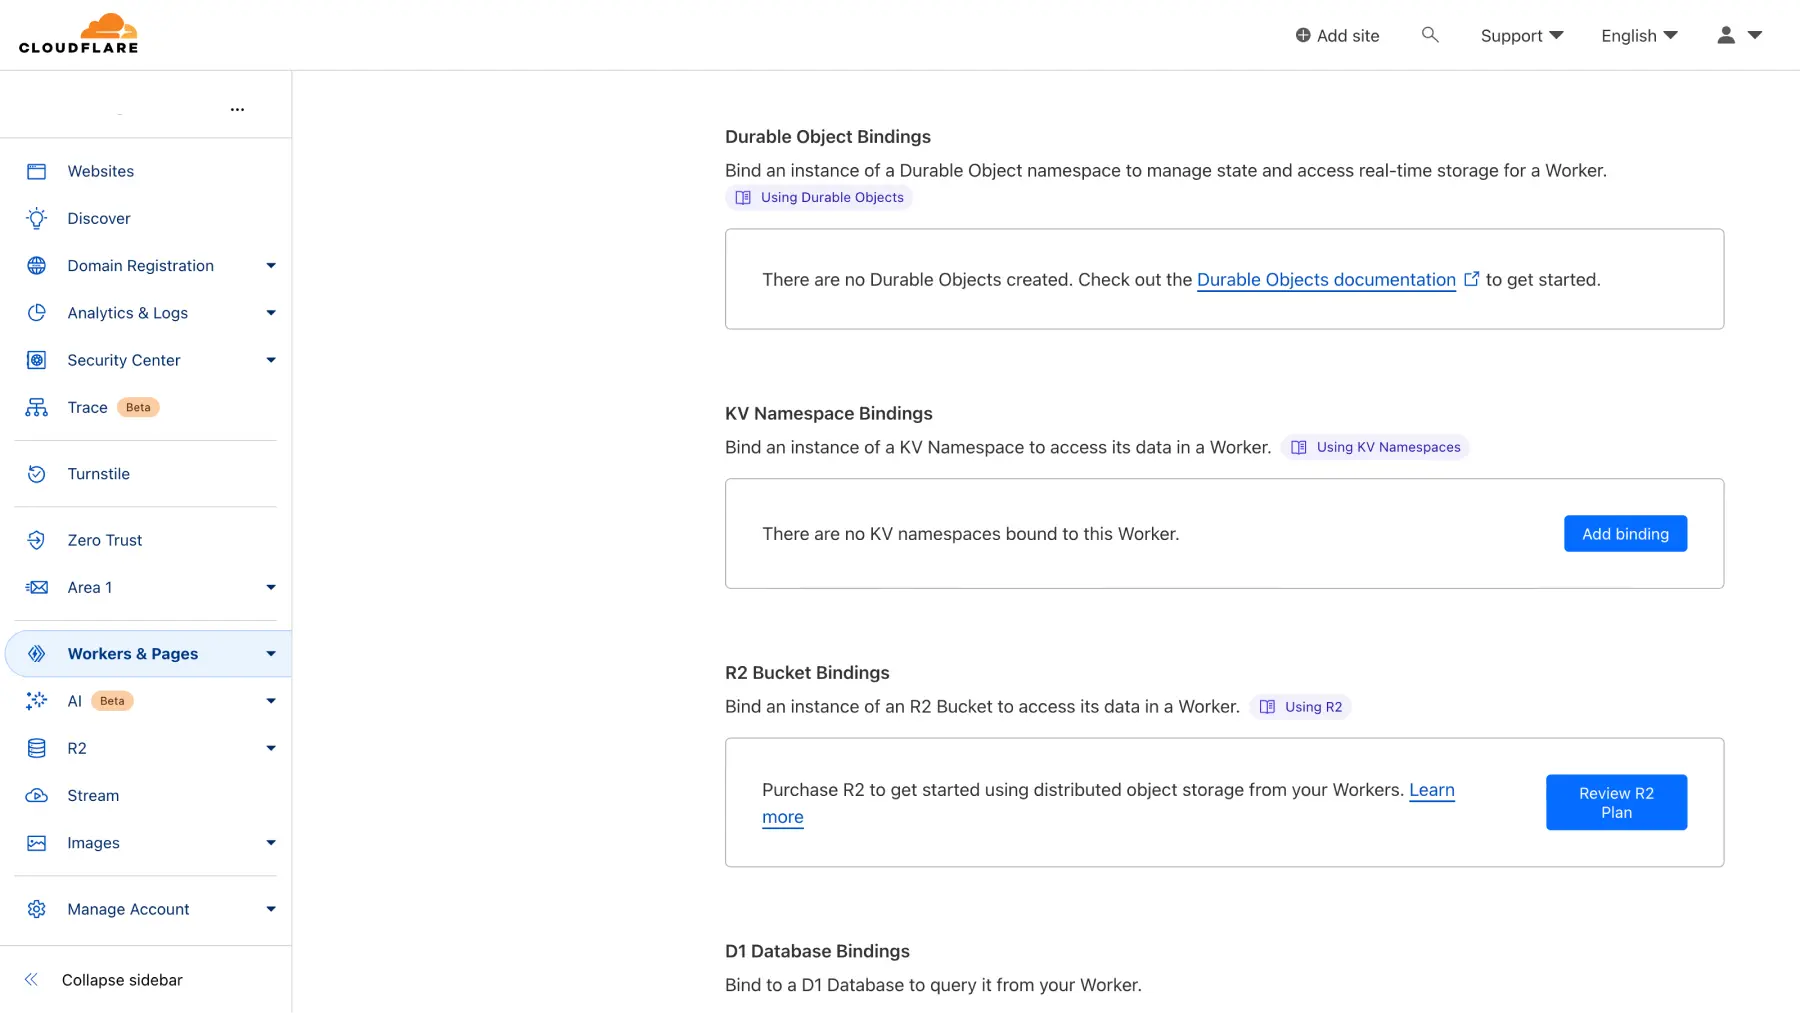1800x1013 pixels.
Task: Click the Websites browser icon
Action: [37, 171]
